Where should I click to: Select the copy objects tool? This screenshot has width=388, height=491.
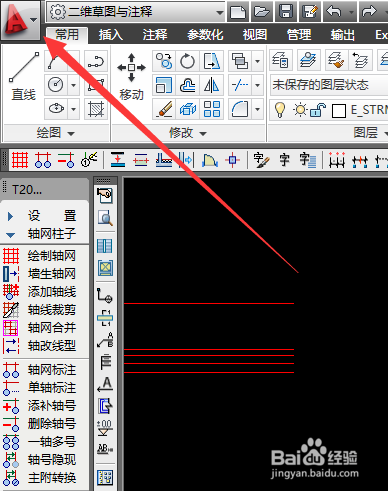164,61
